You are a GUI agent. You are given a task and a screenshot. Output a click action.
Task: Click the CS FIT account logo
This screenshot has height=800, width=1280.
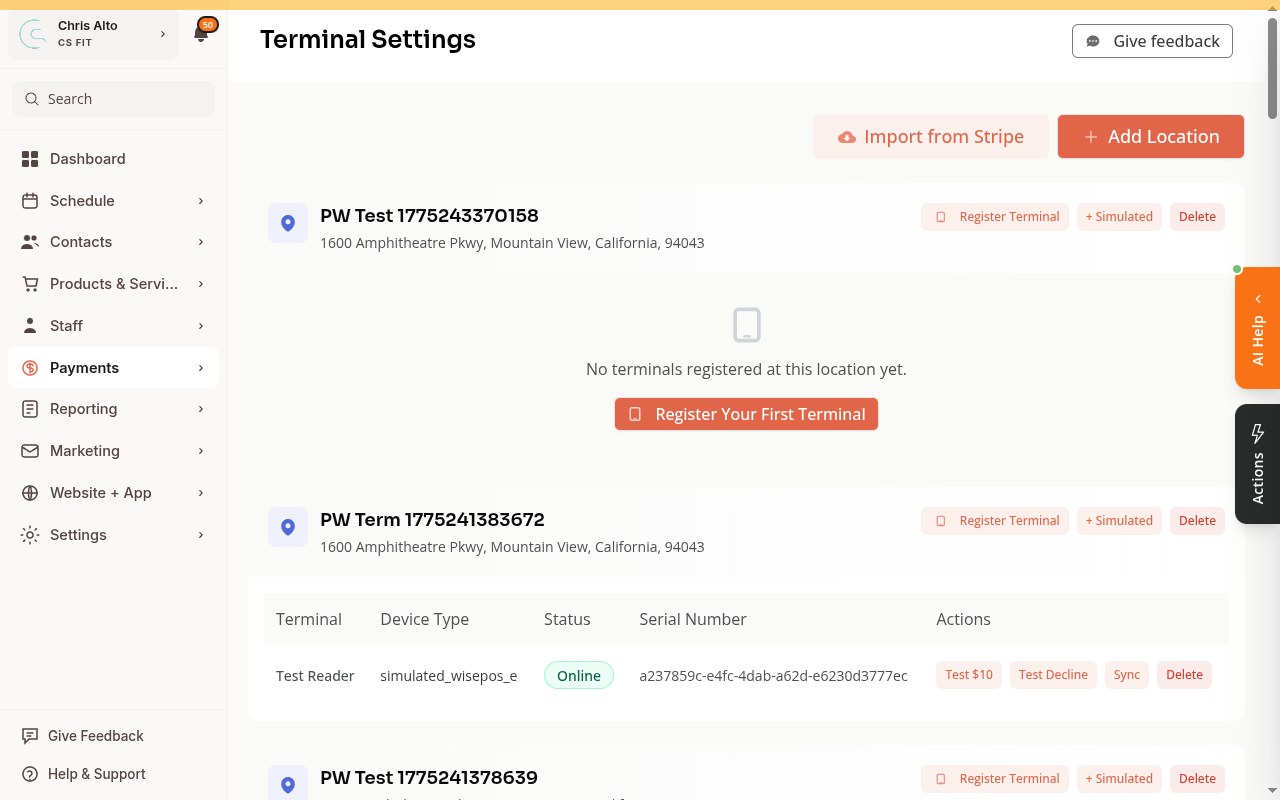click(x=34, y=34)
